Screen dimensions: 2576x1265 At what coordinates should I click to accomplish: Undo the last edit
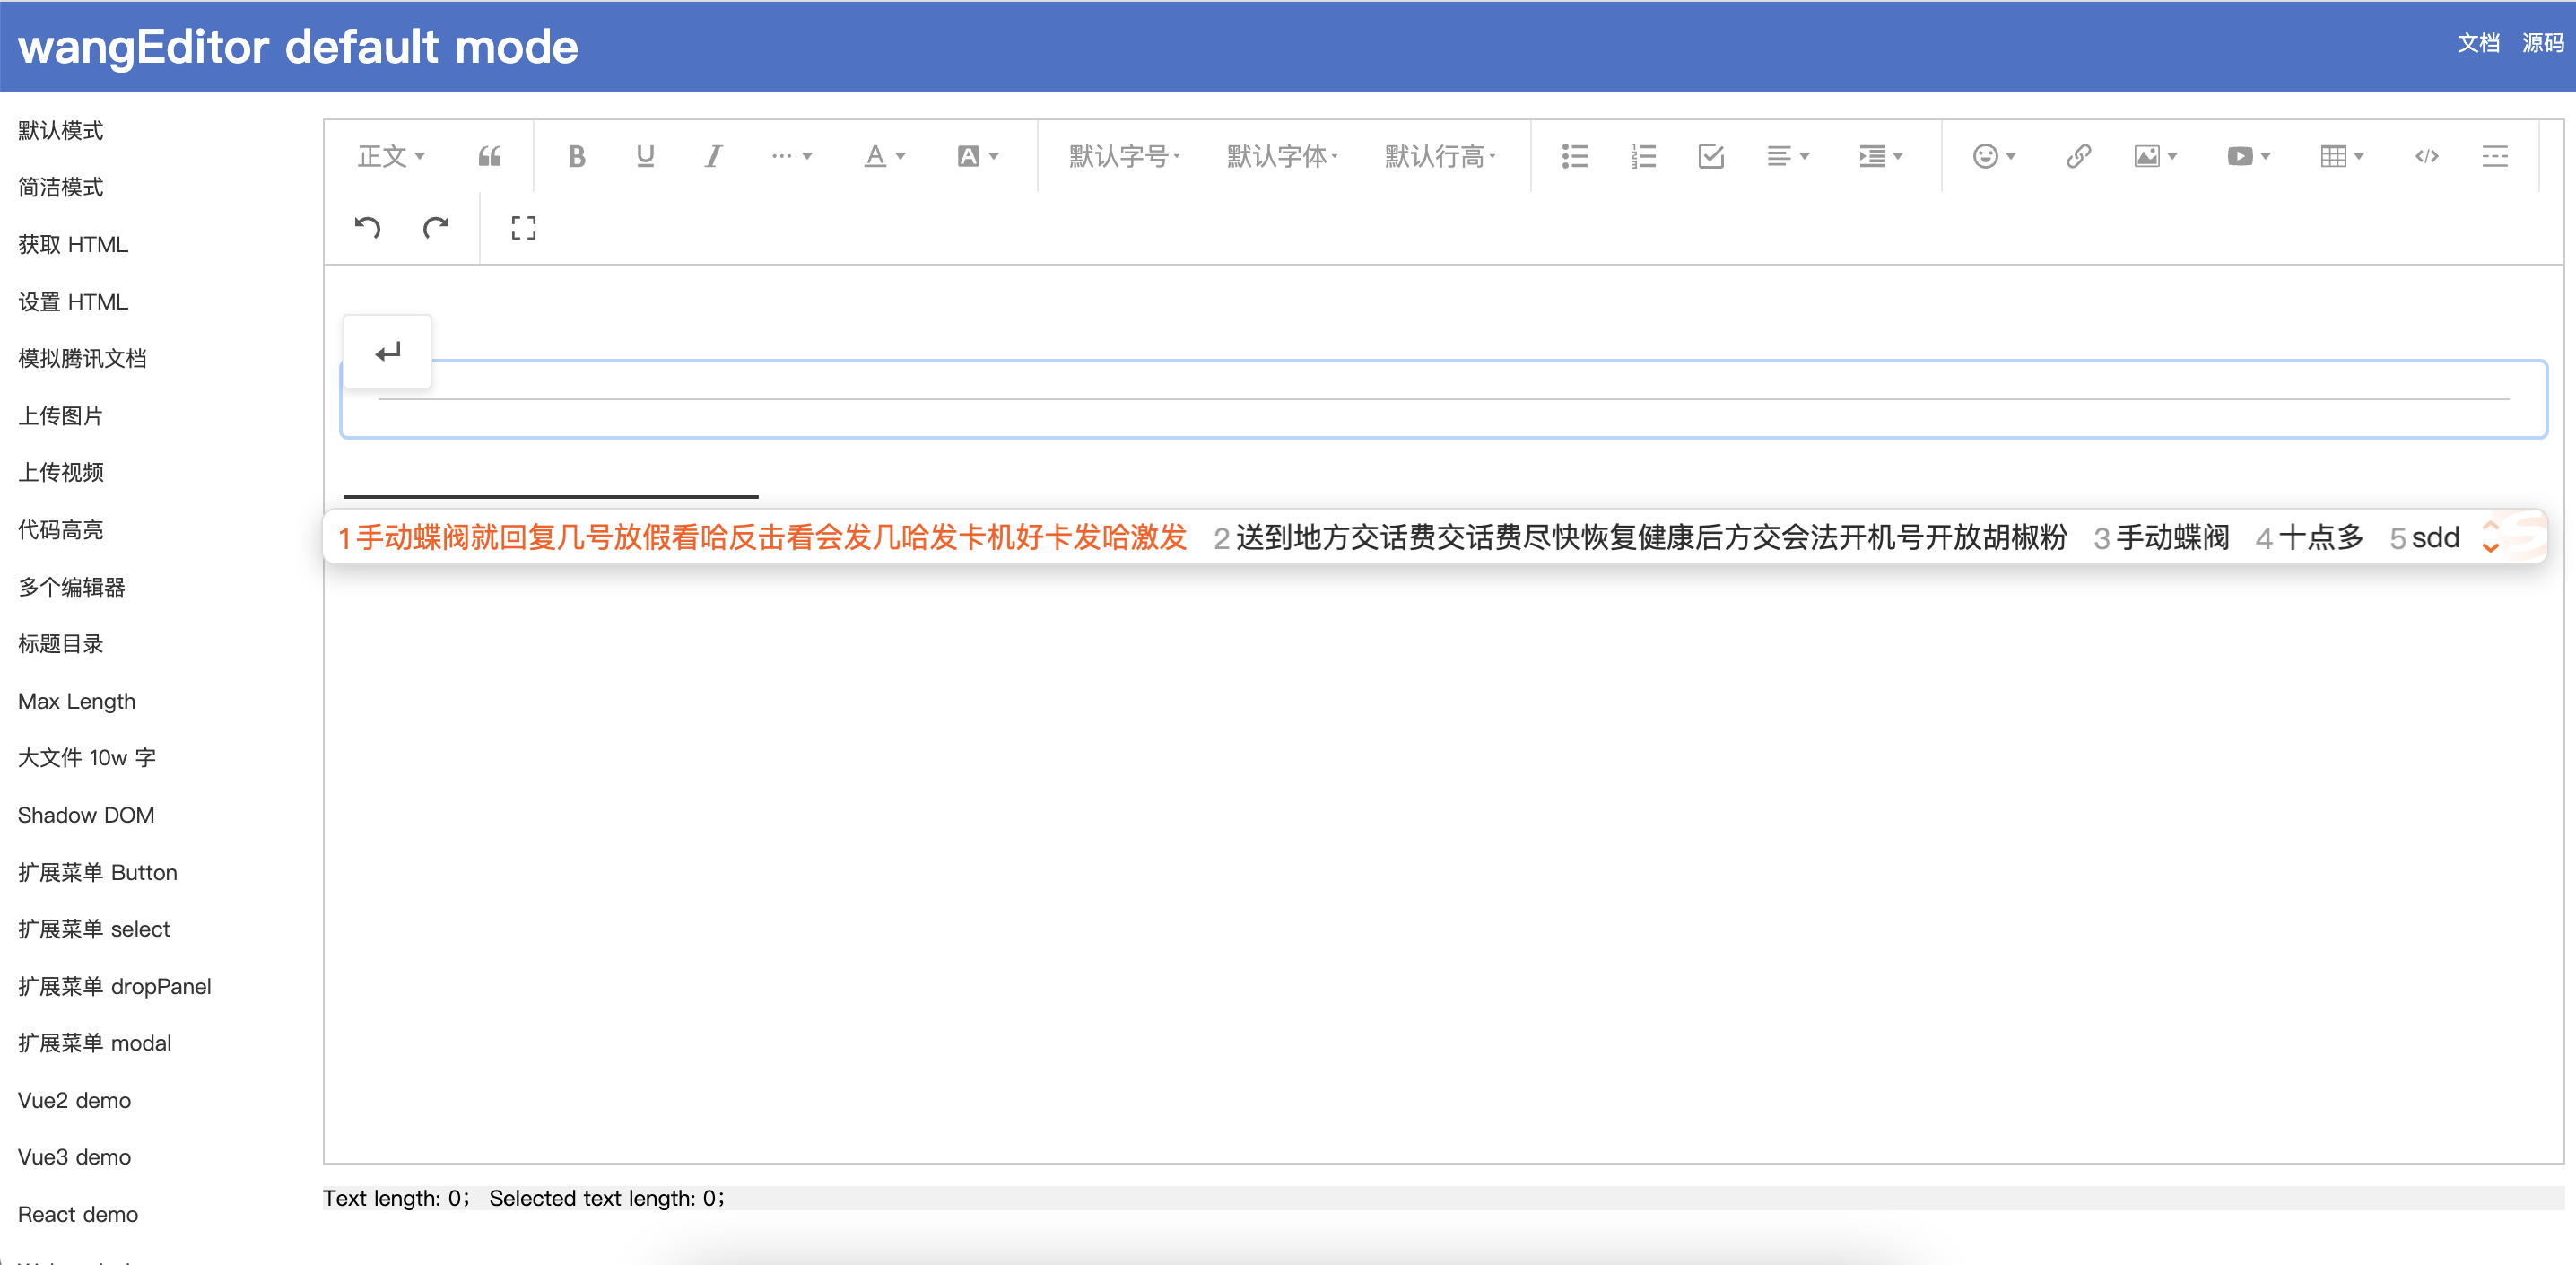tap(367, 228)
